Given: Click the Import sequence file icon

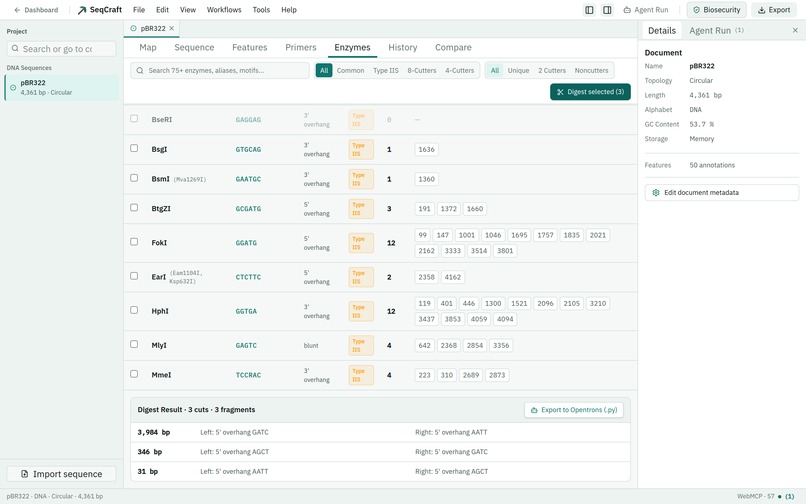Looking at the screenshot, I should tap(24, 474).
